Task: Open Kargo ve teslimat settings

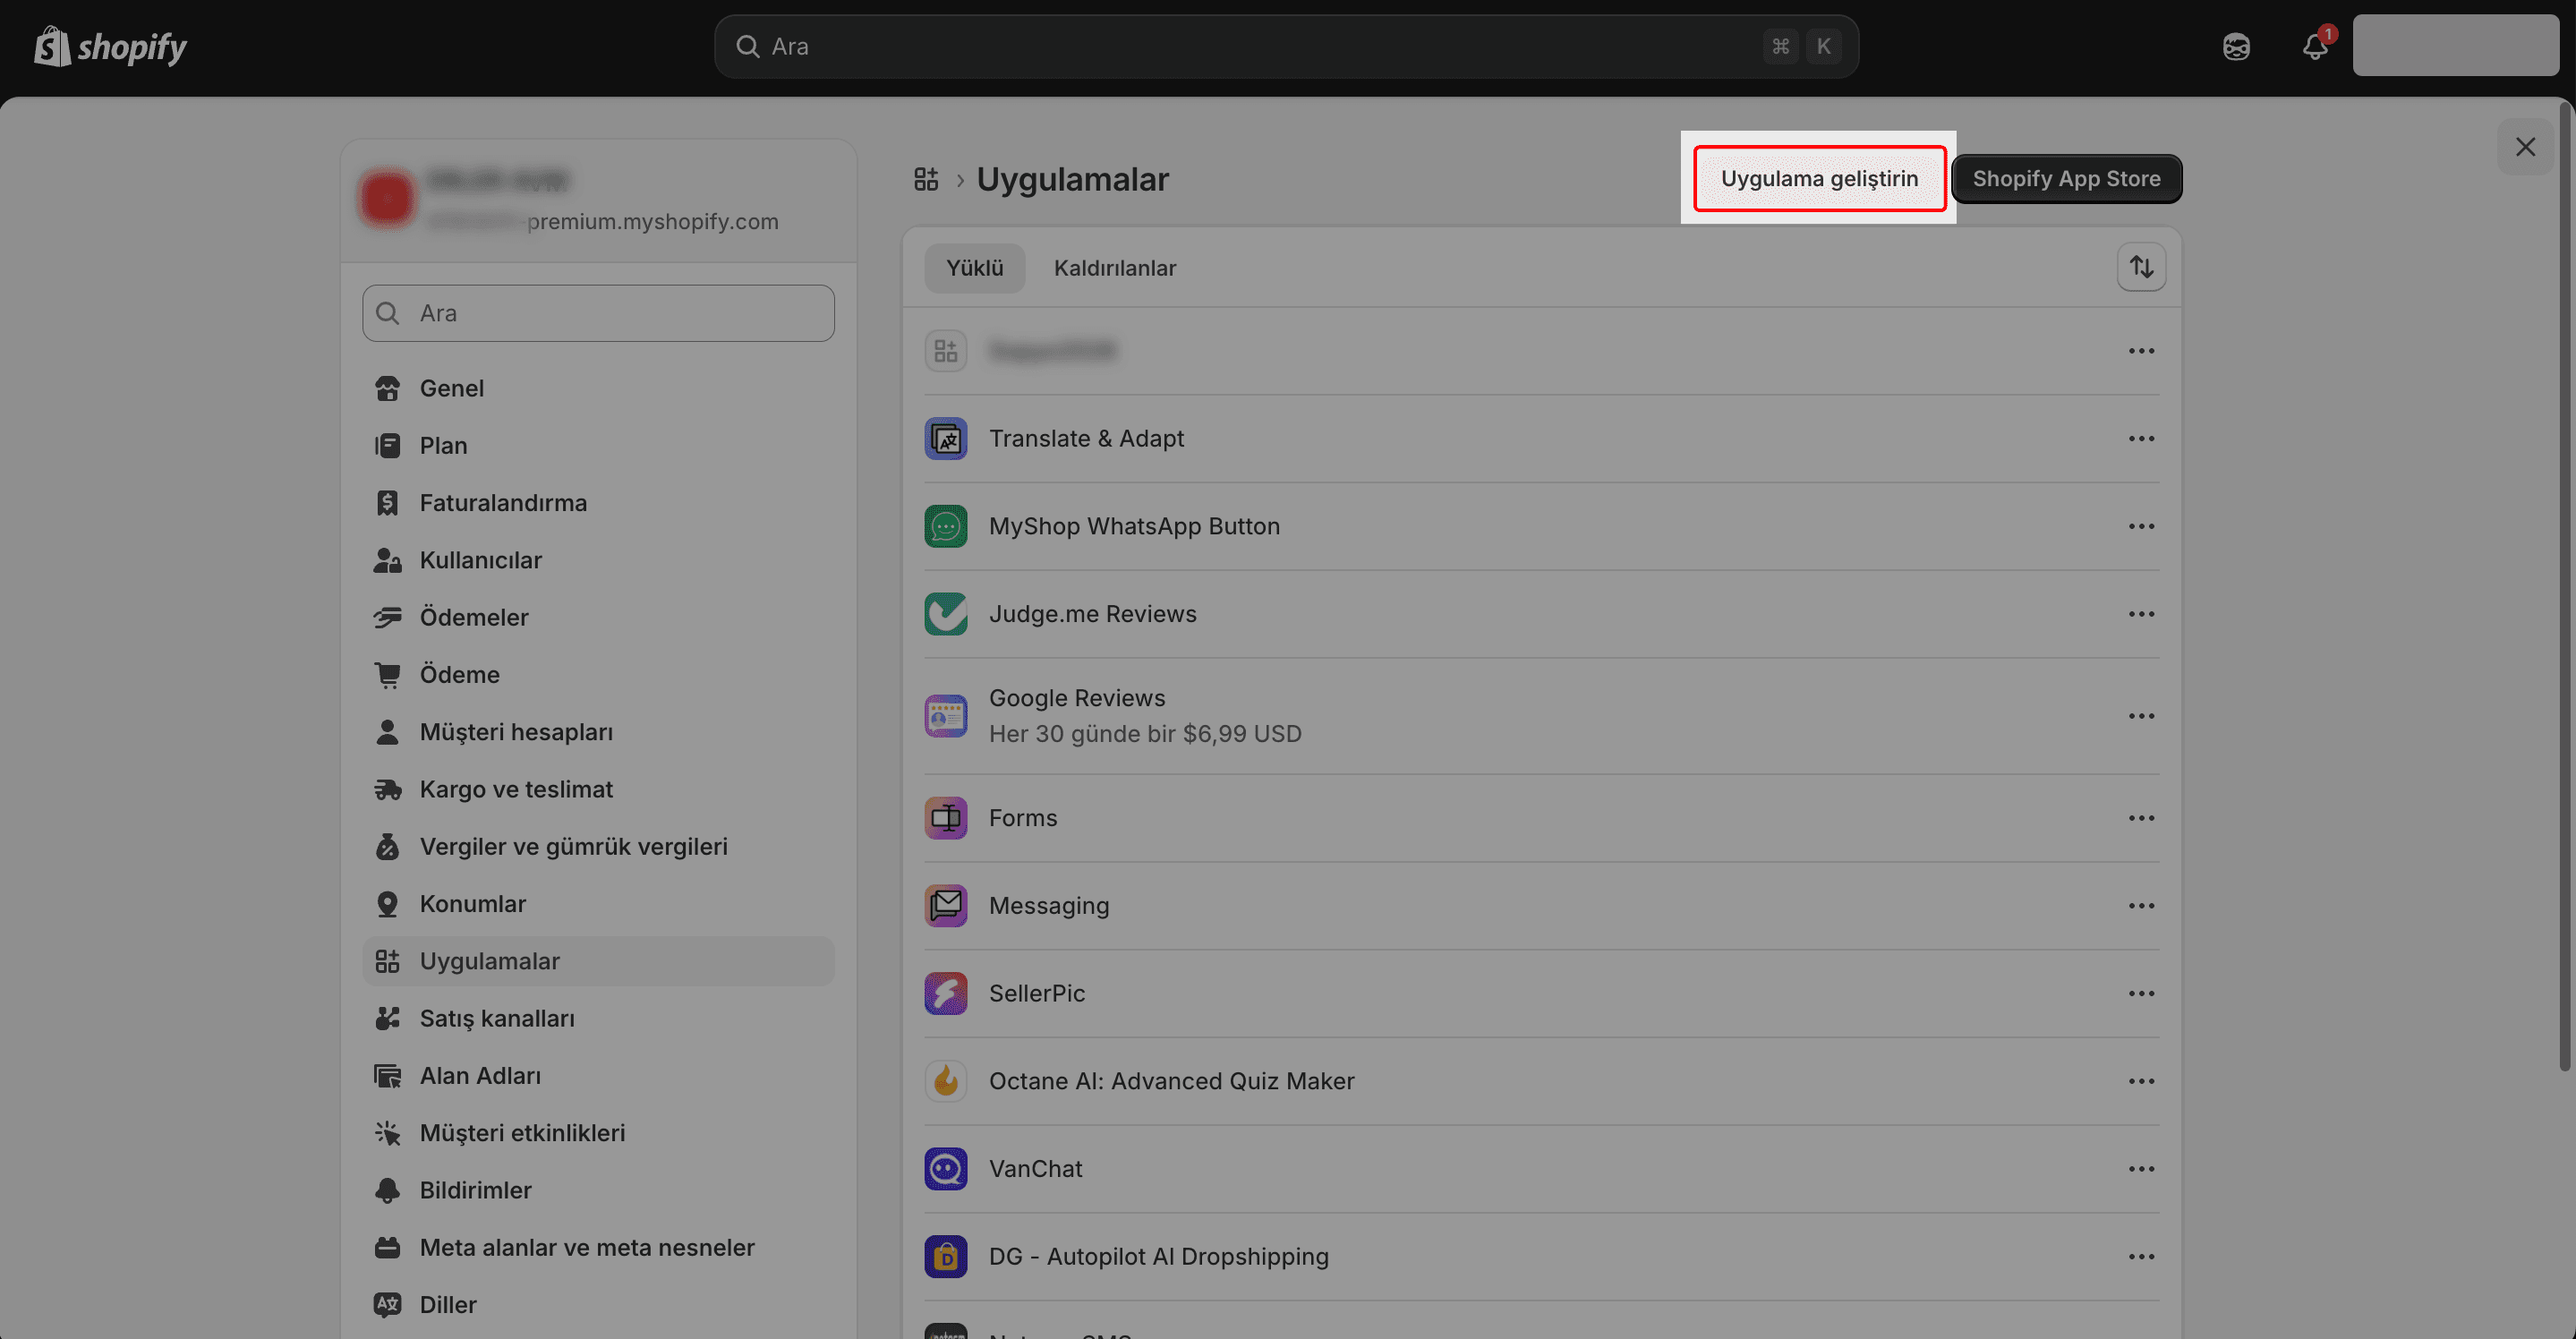Action: click(515, 789)
